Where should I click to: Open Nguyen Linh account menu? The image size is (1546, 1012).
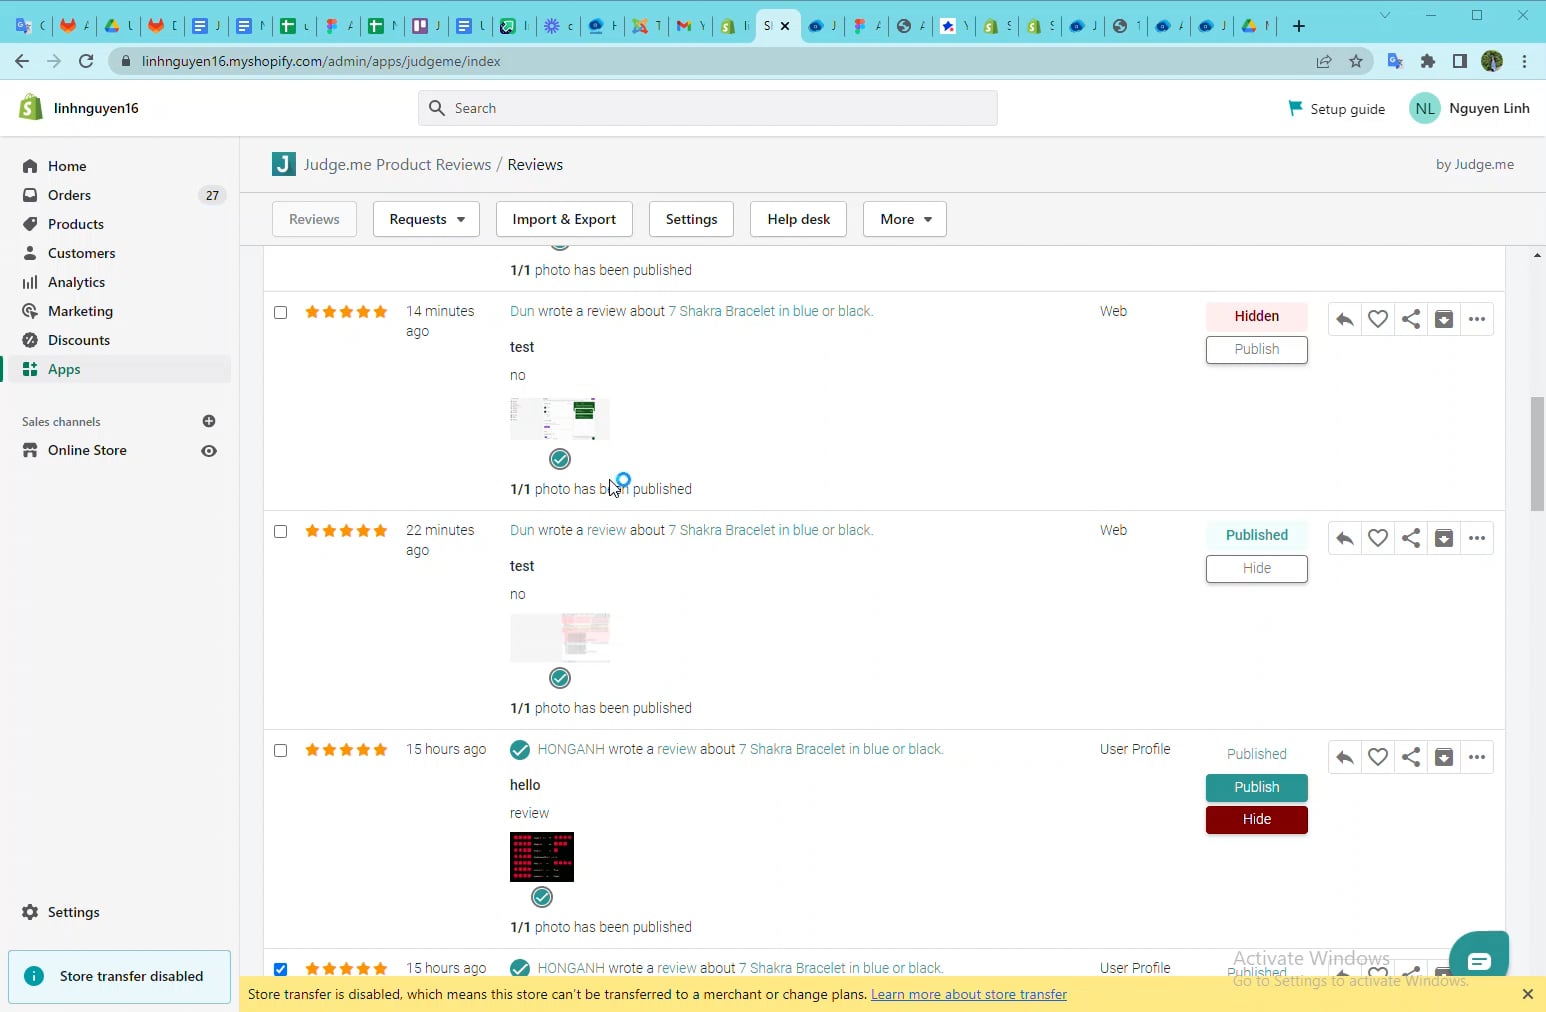(x=1469, y=108)
